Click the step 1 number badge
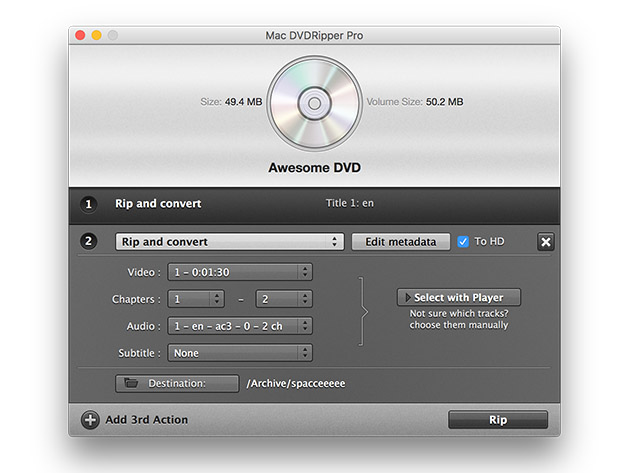 88,204
